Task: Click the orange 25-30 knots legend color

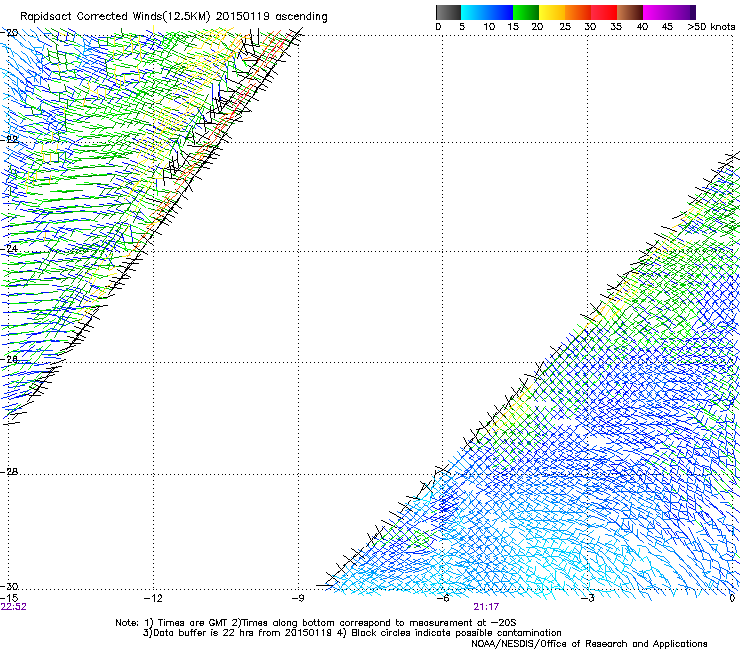Action: (x=578, y=12)
